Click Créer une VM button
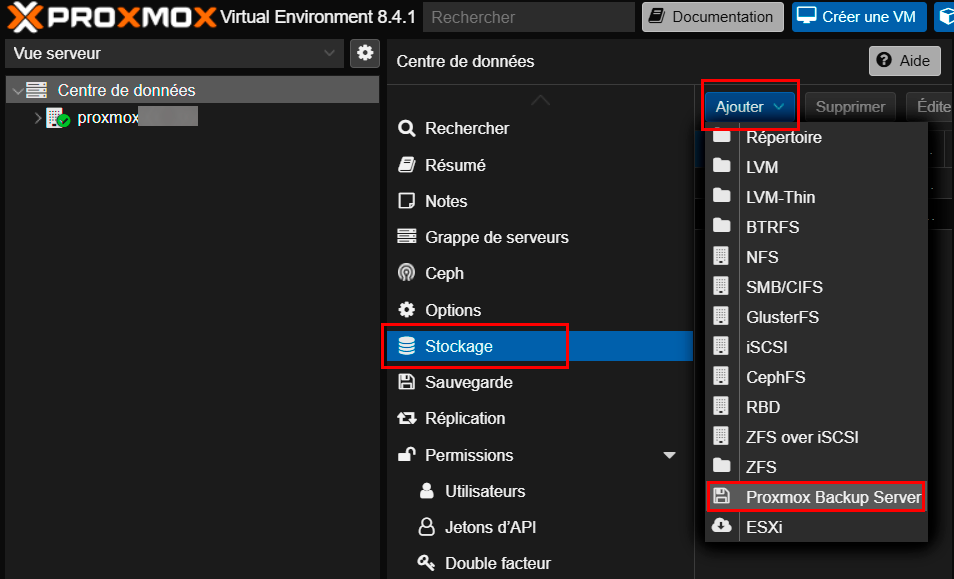The width and height of the screenshot is (954, 579). (859, 17)
